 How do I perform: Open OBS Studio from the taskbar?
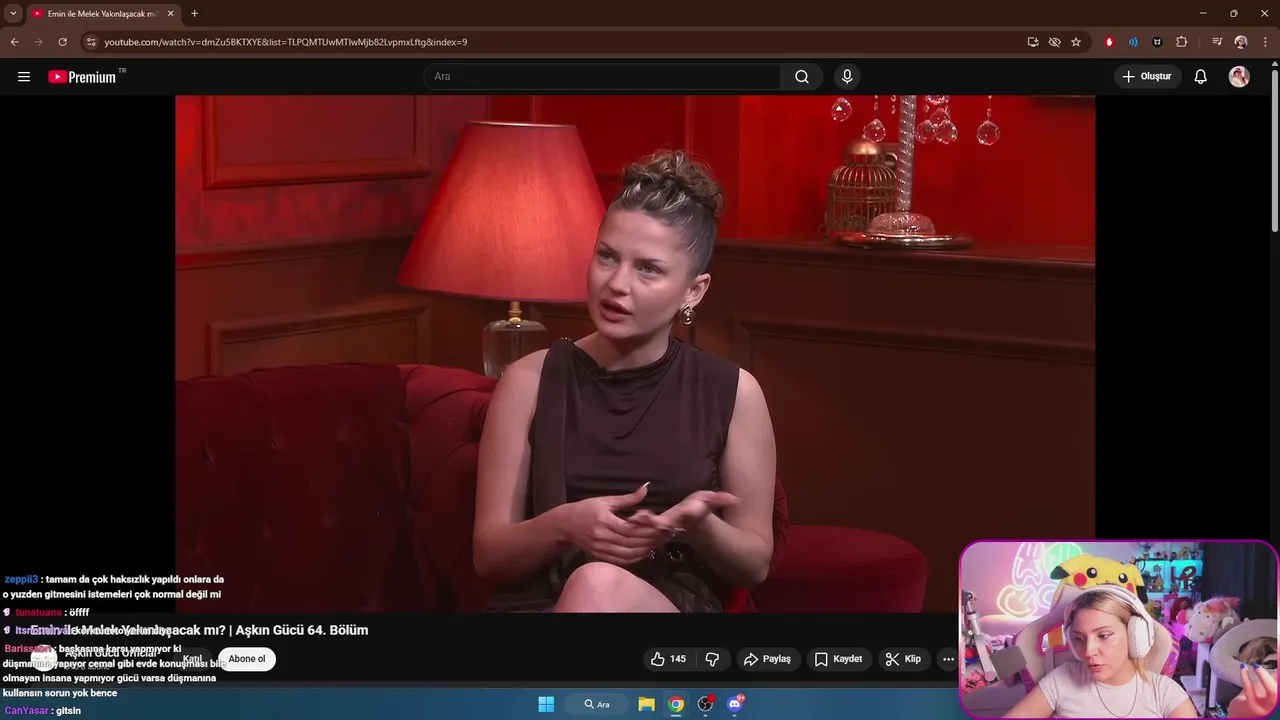pyautogui.click(x=706, y=704)
